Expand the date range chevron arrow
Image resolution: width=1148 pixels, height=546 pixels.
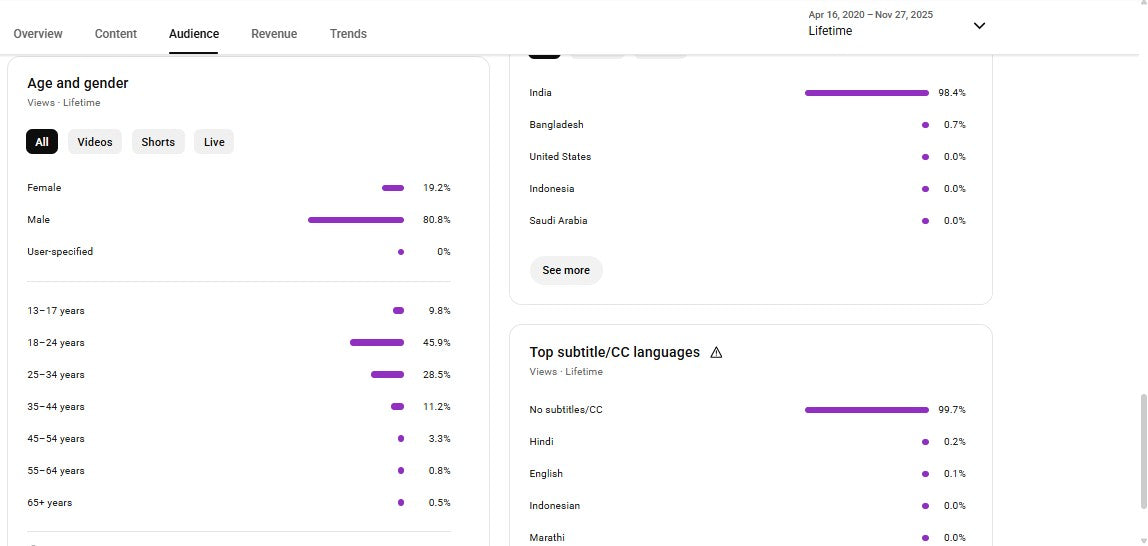coord(979,26)
